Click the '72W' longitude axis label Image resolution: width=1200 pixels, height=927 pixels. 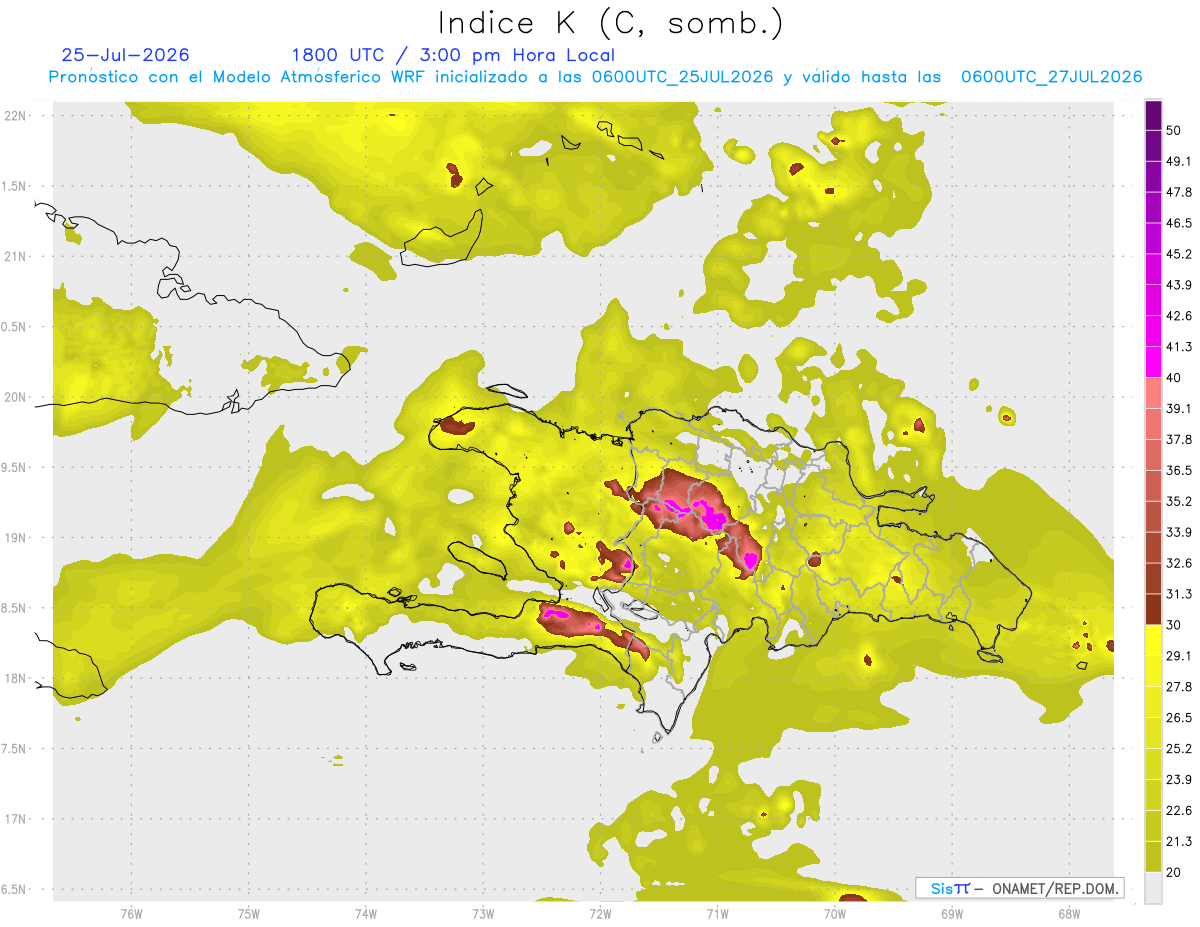[x=600, y=913]
